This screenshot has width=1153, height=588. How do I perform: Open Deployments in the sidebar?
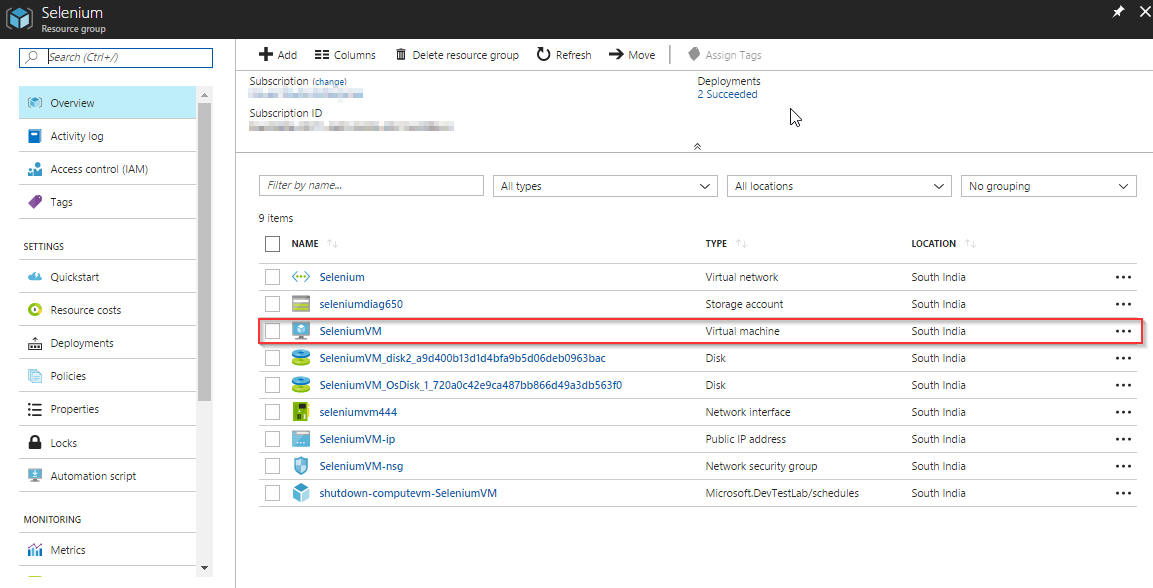[107, 343]
